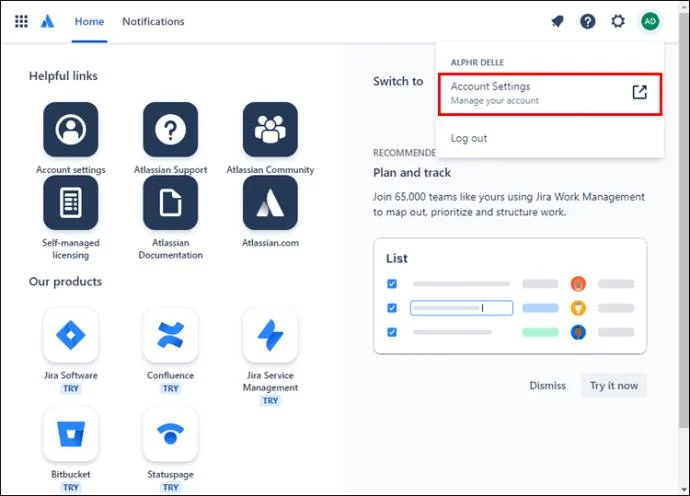This screenshot has width=690, height=496.
Task: Open the Atlassian.com icon
Action: (x=270, y=202)
